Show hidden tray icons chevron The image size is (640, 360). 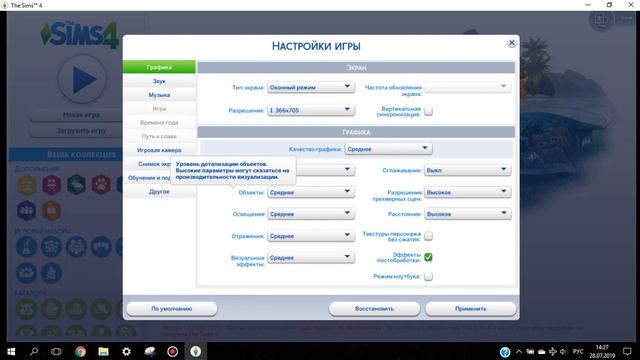click(519, 351)
